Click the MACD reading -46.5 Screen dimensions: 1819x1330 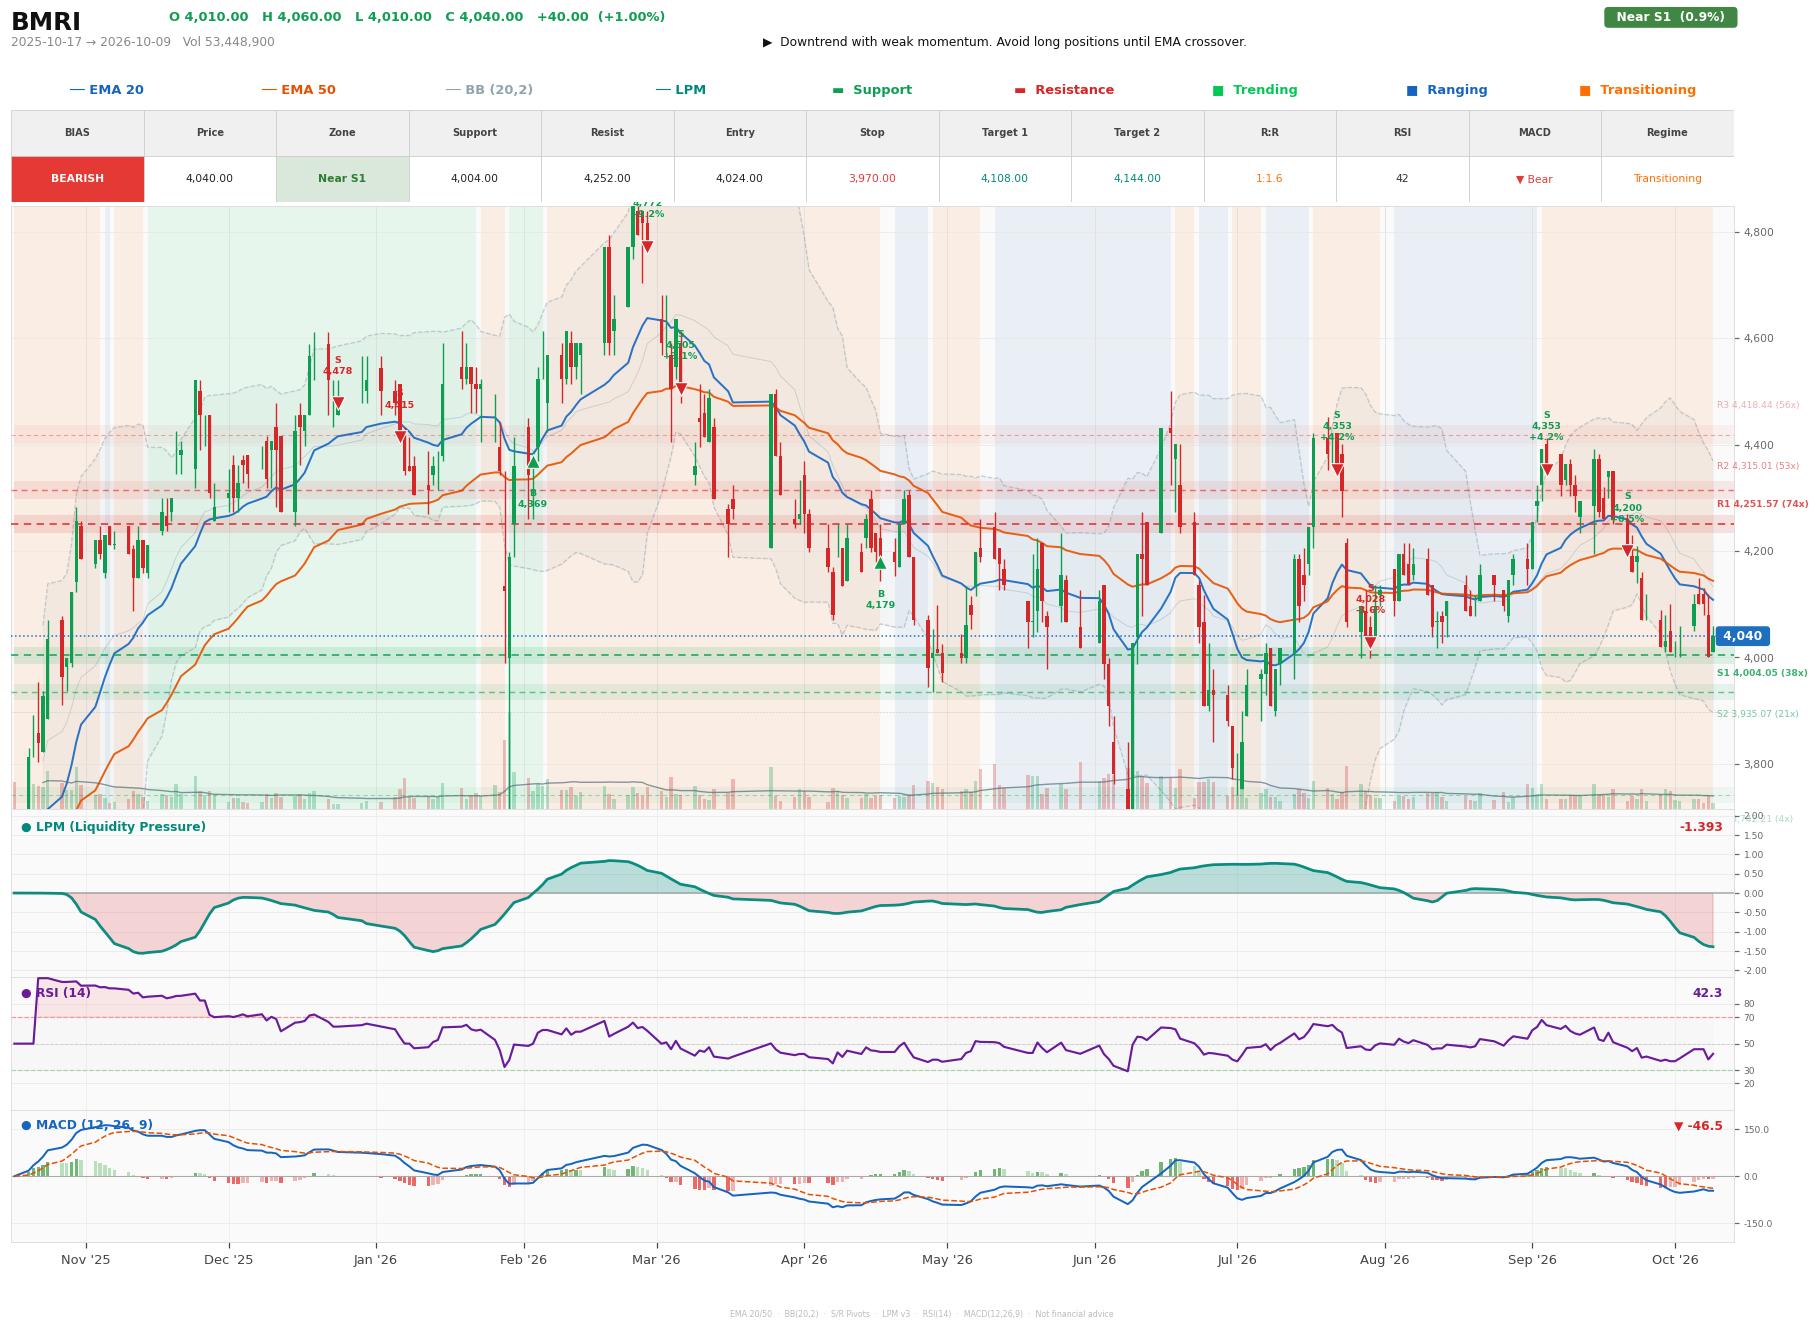point(1698,1126)
